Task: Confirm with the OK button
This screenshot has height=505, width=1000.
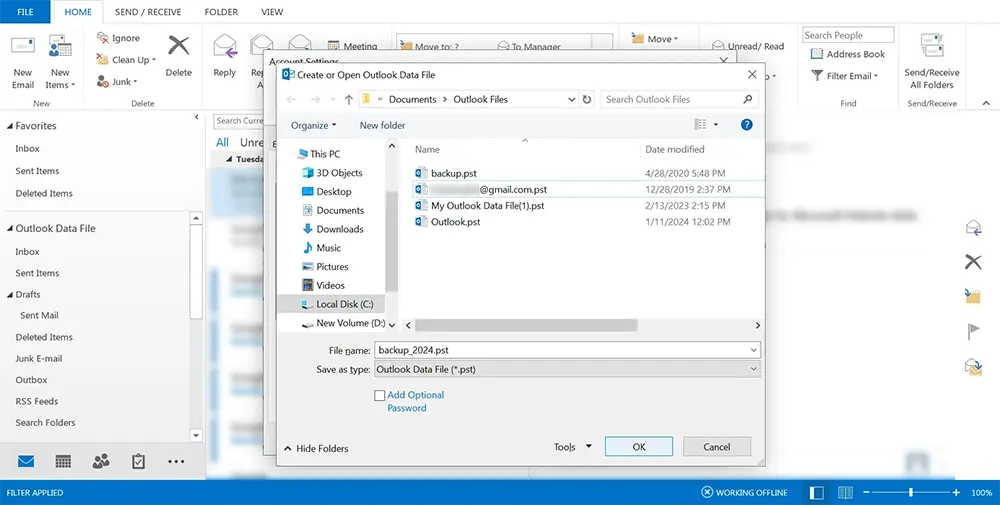Action: tap(639, 447)
